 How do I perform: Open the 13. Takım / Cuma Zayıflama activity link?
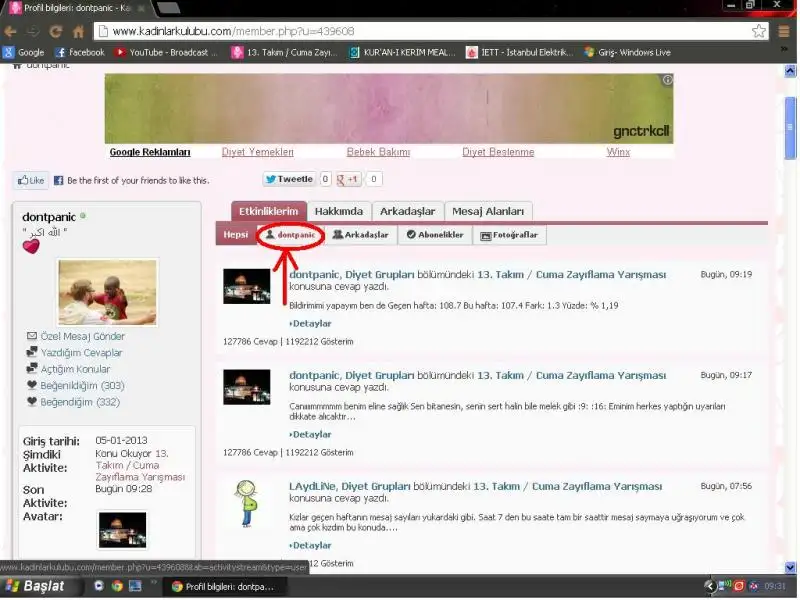pos(140,465)
